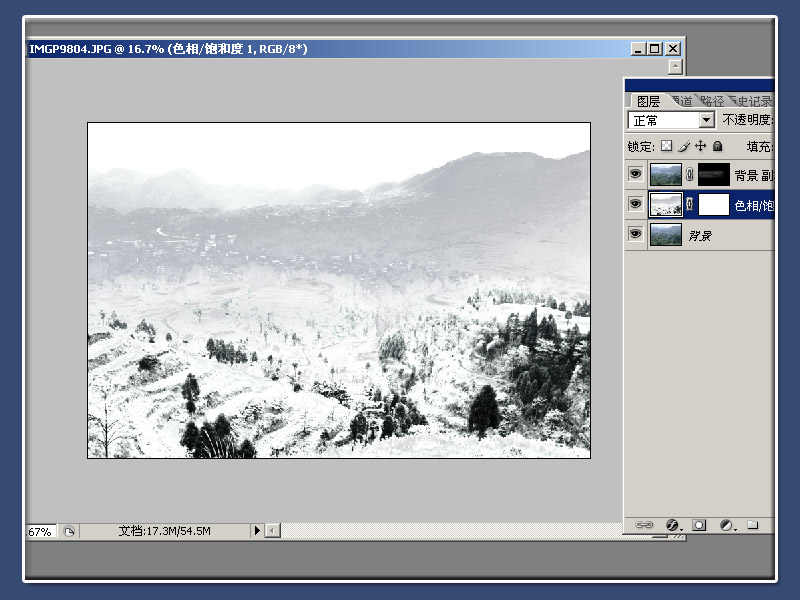Select the 背景 副本 layer name
This screenshot has width=800, height=600.
(754, 176)
